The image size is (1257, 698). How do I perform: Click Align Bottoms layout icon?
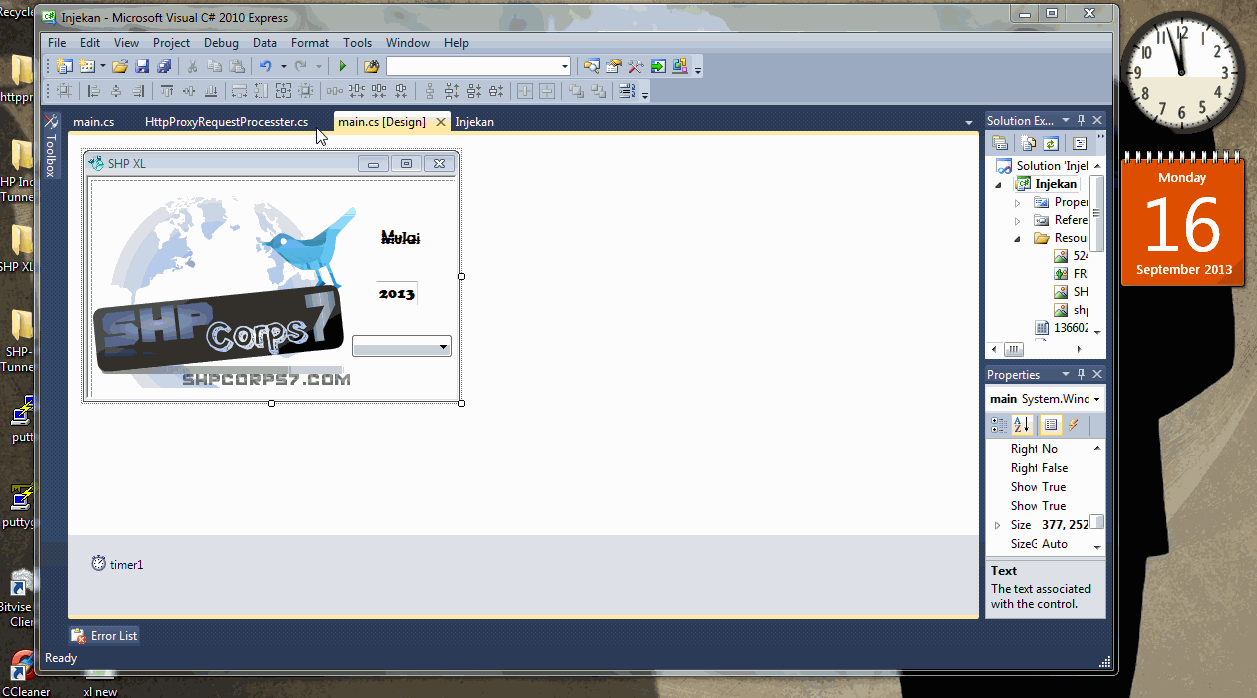(211, 91)
